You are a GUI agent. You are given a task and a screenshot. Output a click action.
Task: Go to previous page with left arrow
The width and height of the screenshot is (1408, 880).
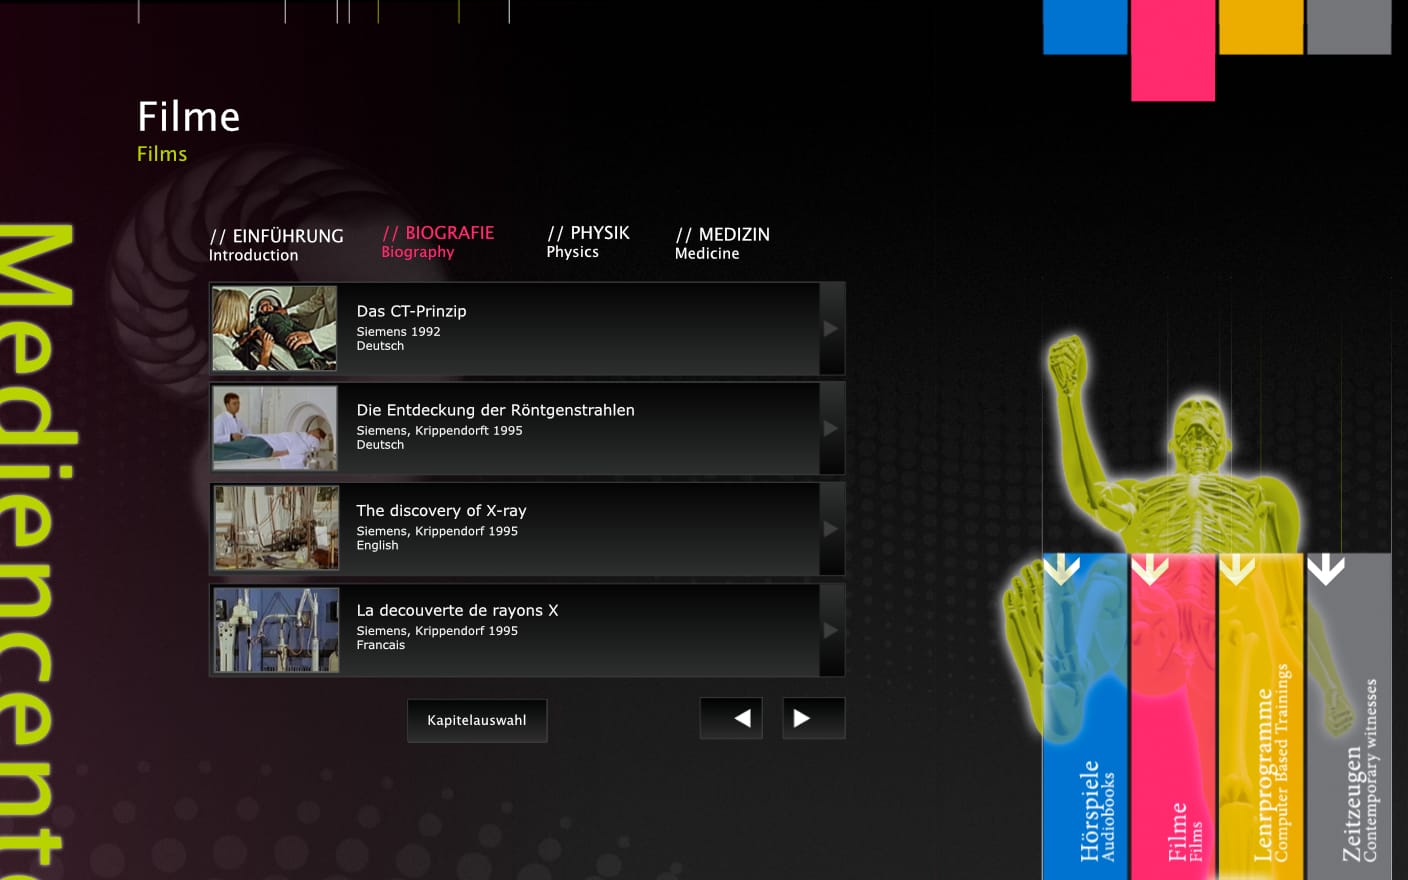click(x=731, y=718)
